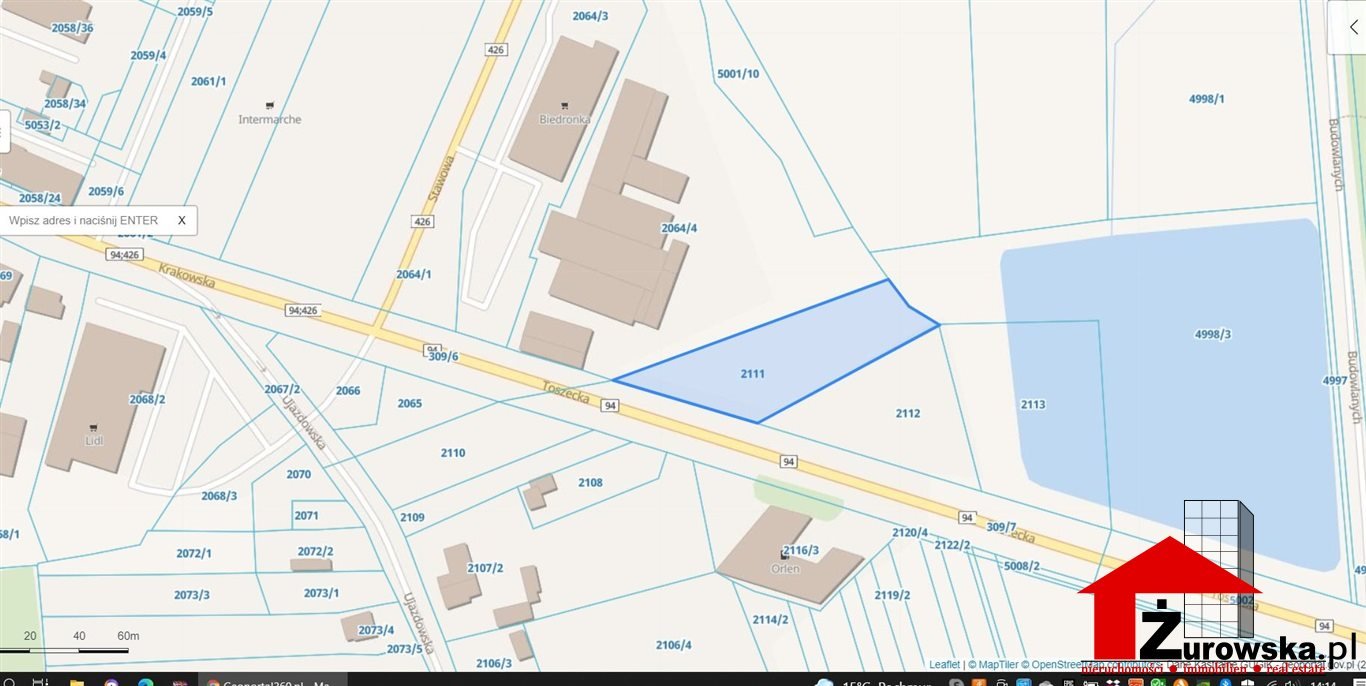Open File Explorer from the taskbar
Viewport: 1366px width, 686px height.
coord(76,681)
